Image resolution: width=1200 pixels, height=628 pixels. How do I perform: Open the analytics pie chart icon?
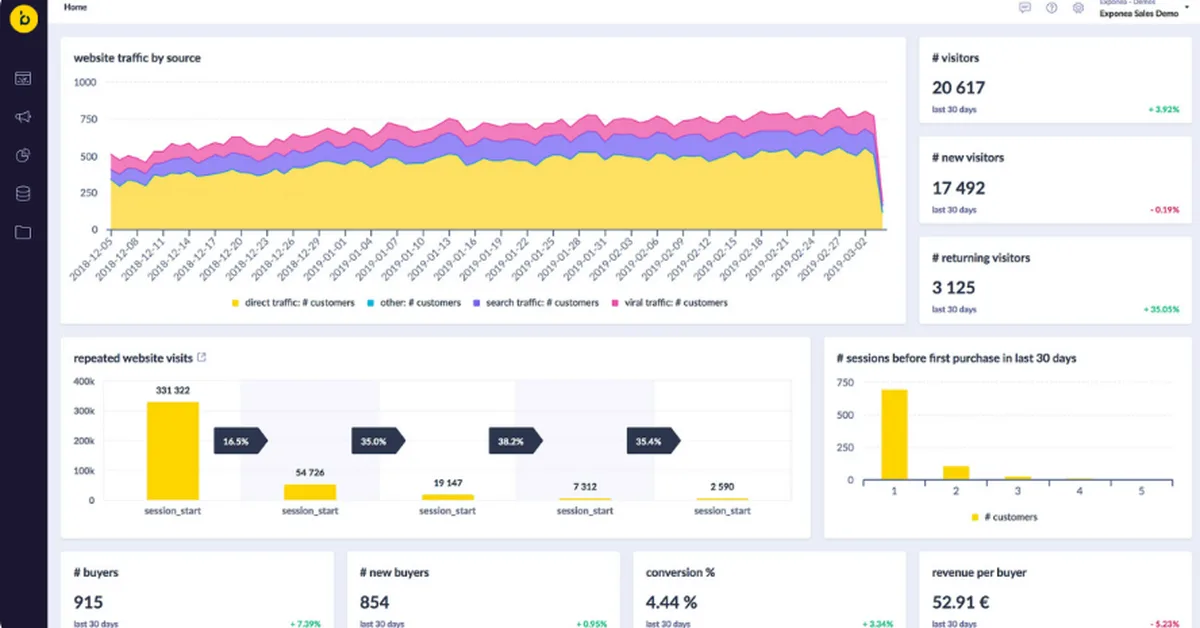[24, 155]
